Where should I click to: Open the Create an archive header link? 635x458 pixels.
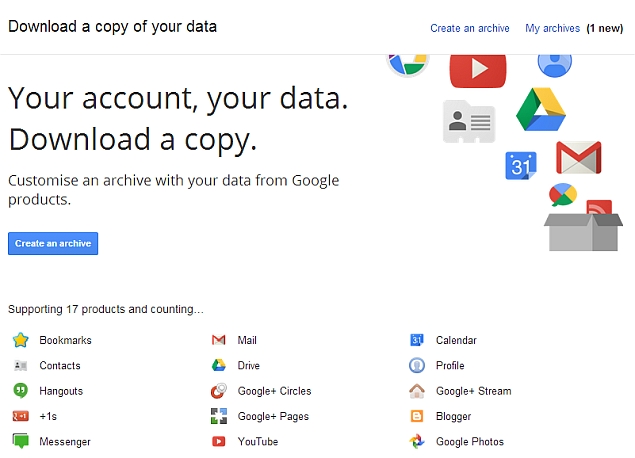(x=470, y=28)
